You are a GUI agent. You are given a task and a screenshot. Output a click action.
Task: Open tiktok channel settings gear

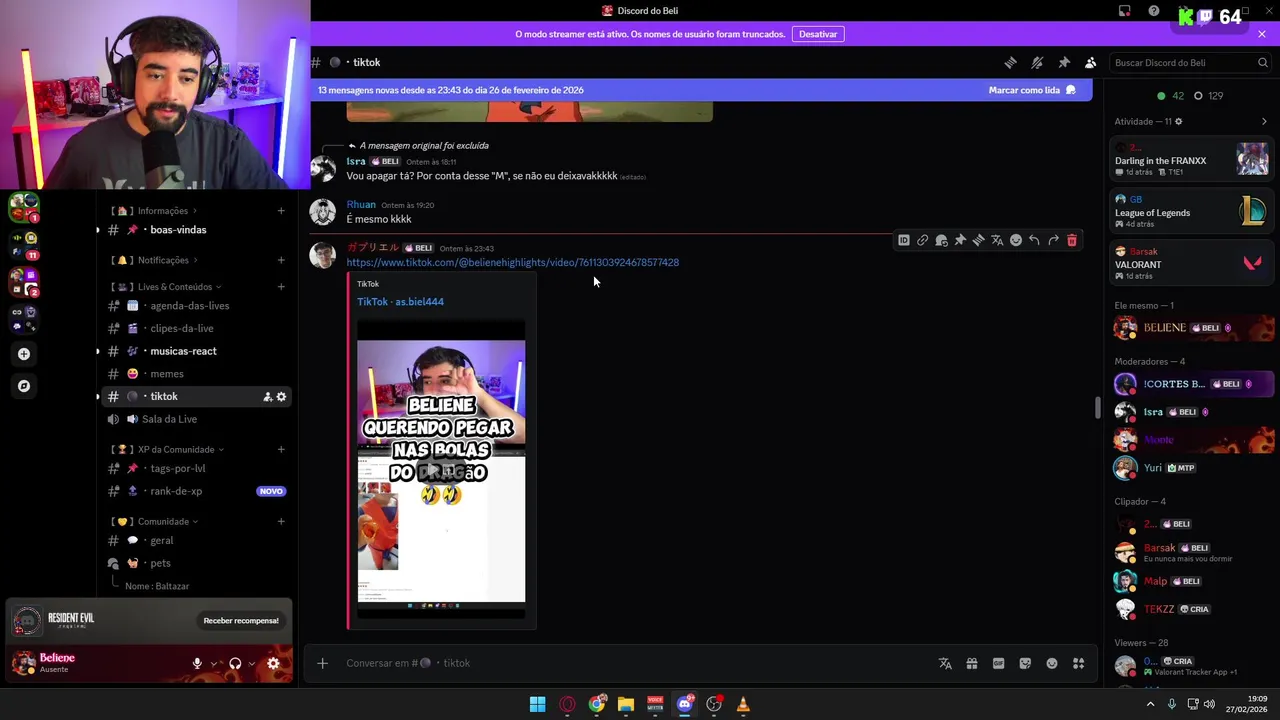click(x=281, y=397)
